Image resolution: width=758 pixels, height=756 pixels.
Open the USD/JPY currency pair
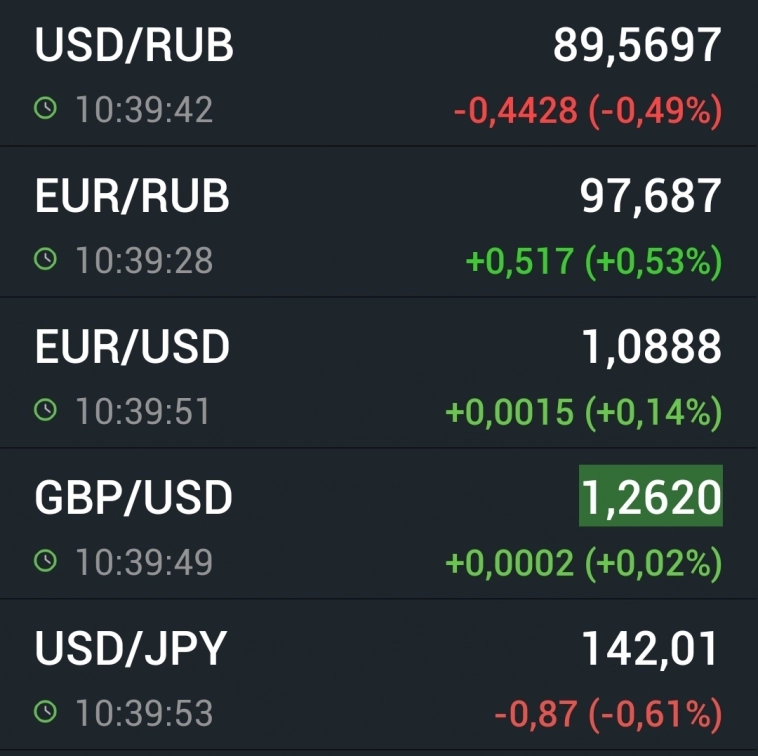131,649
